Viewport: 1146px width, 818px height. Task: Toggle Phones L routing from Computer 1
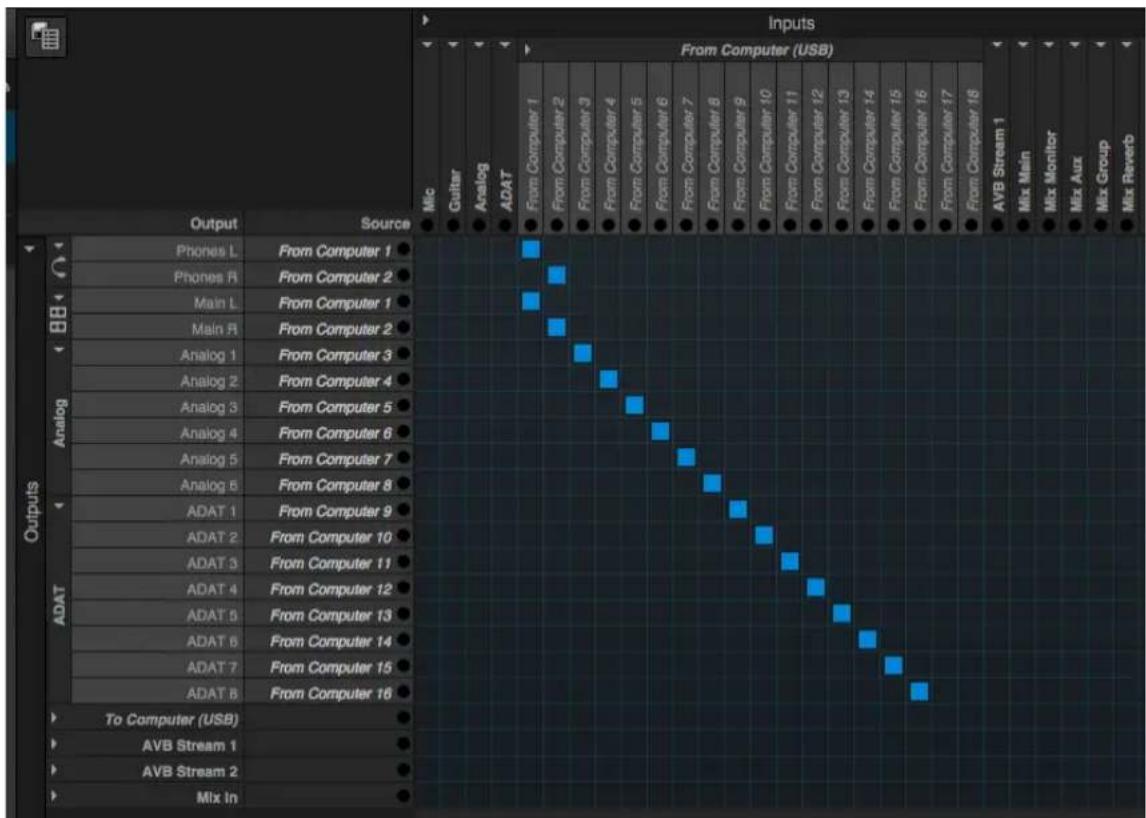(531, 249)
